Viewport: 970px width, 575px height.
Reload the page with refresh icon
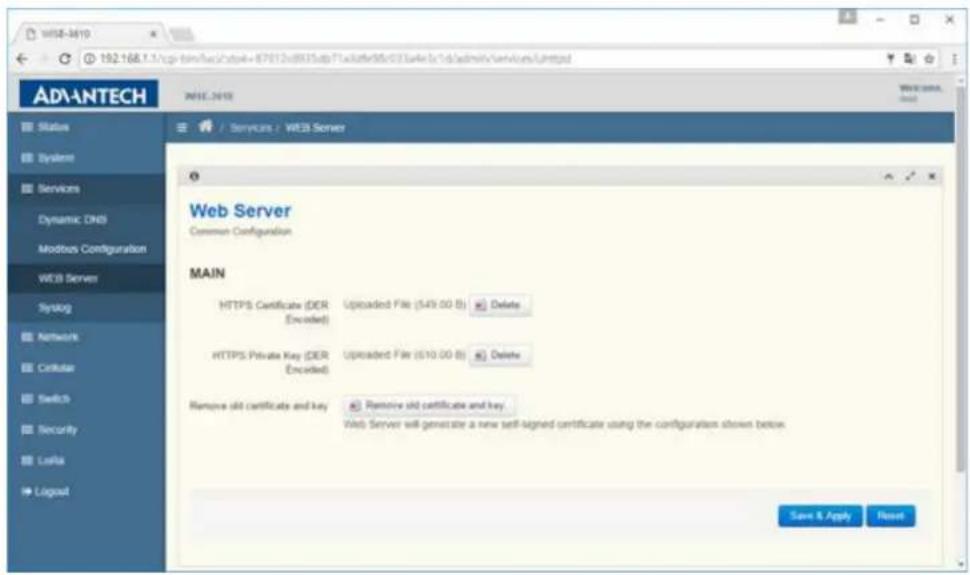click(64, 59)
